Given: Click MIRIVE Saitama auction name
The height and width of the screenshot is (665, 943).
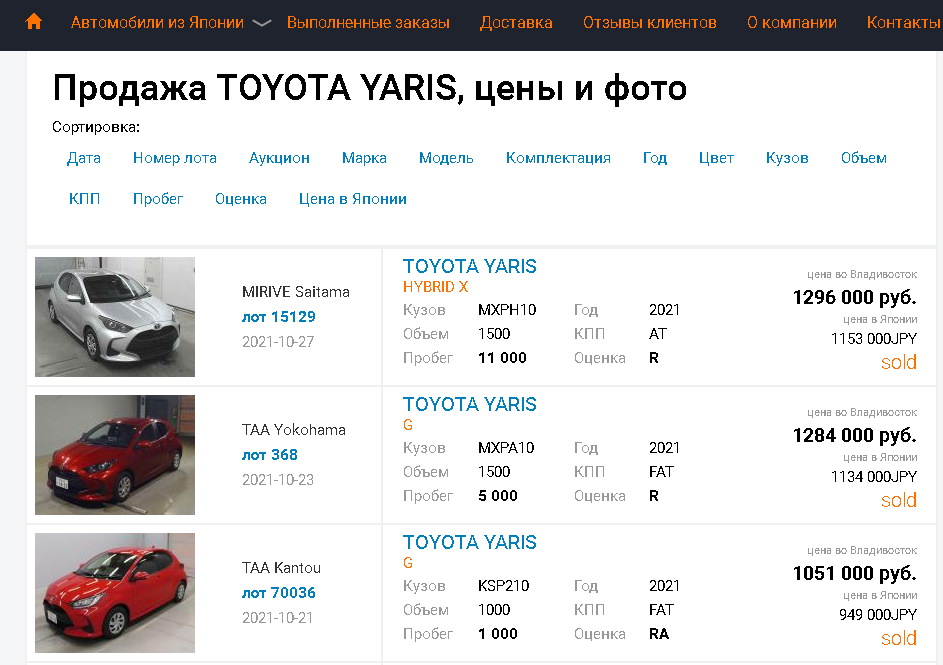Looking at the screenshot, I should [x=295, y=292].
